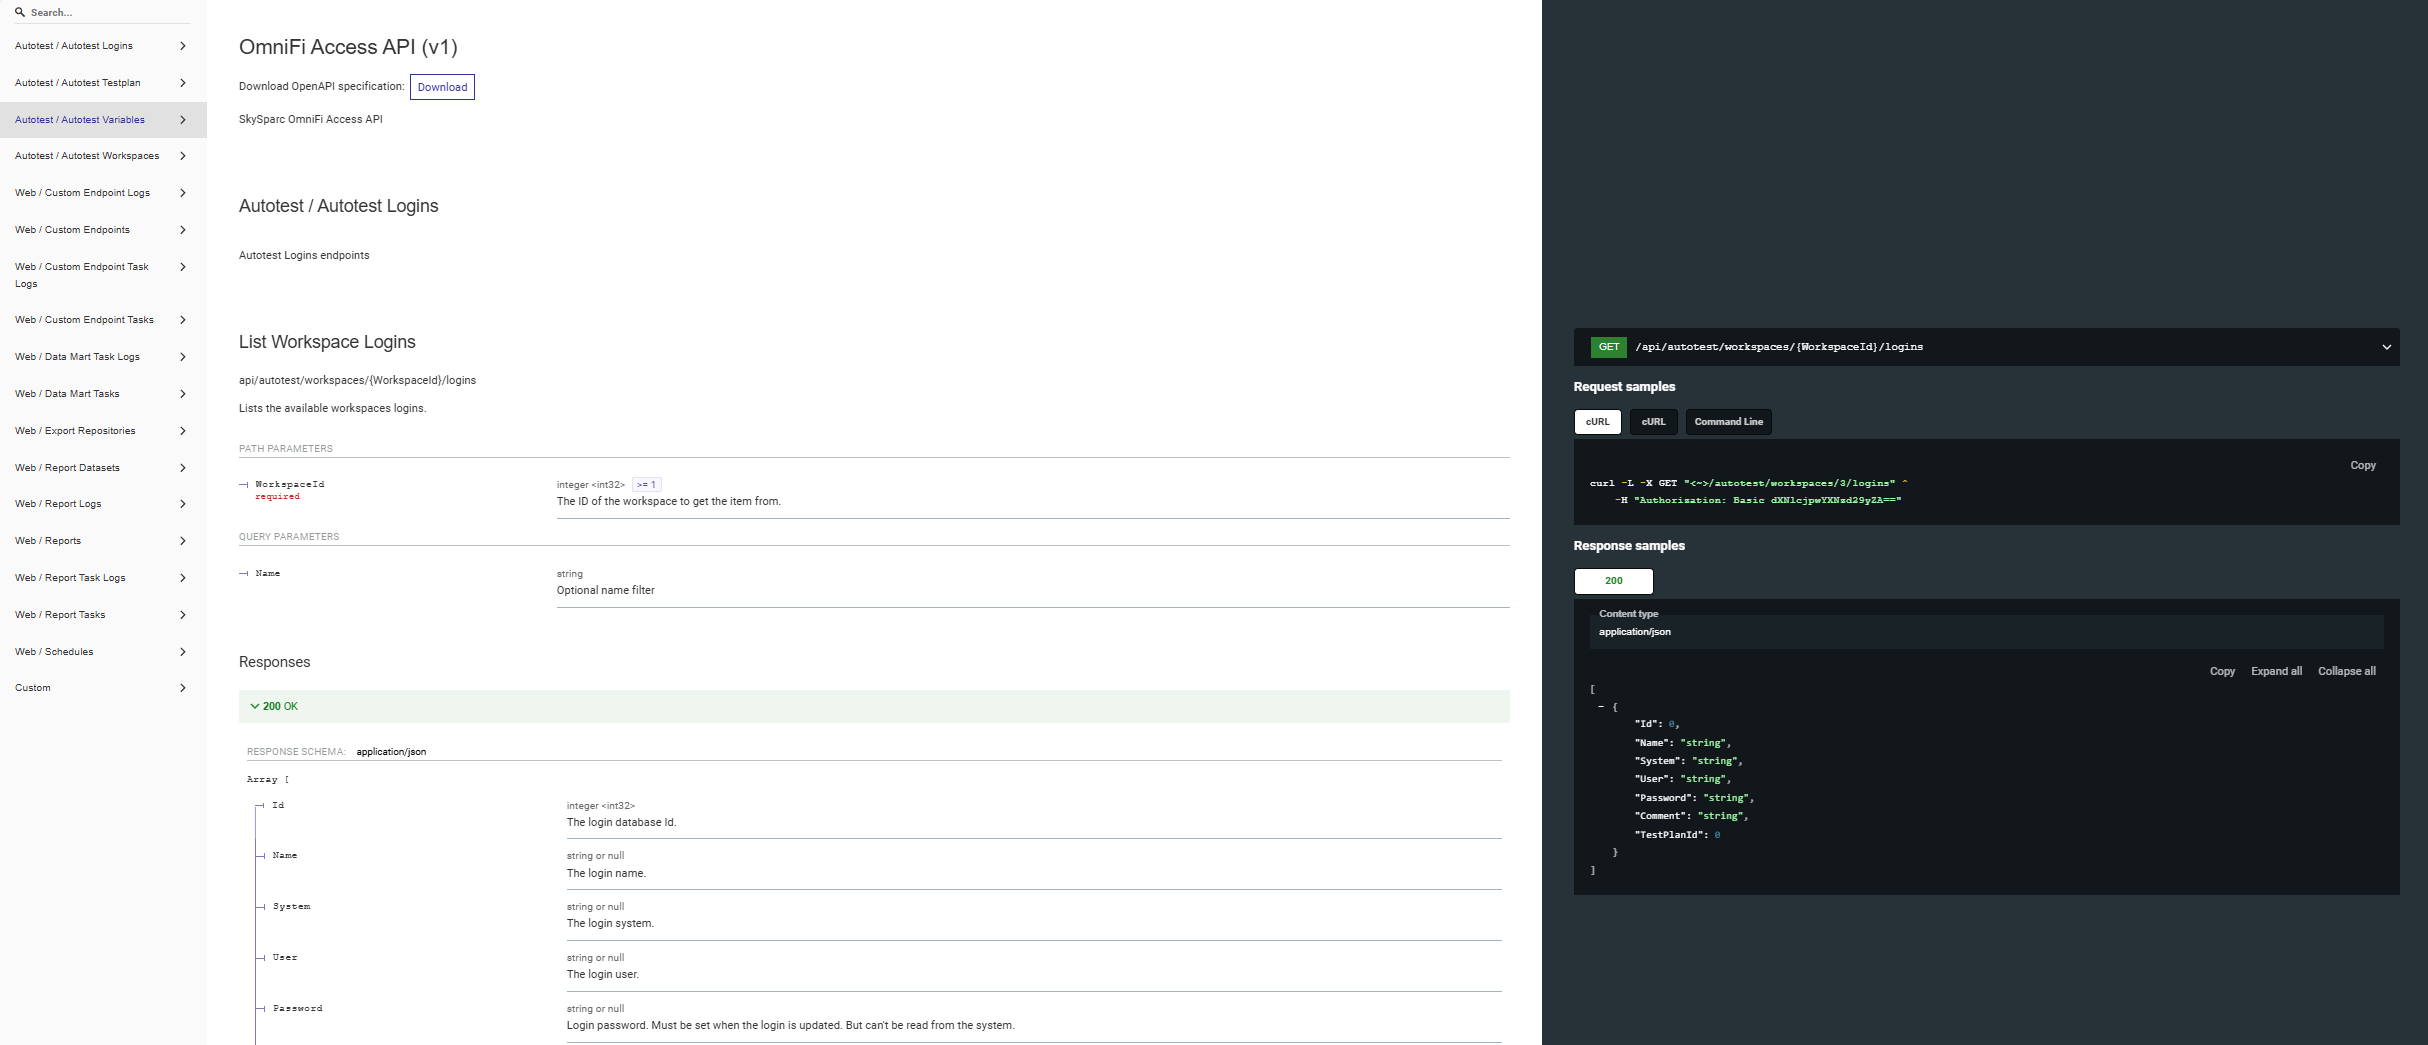Expand Web / Custom Endpoint Tasks chevron
Image resolution: width=2428 pixels, height=1045 pixels.
point(183,320)
